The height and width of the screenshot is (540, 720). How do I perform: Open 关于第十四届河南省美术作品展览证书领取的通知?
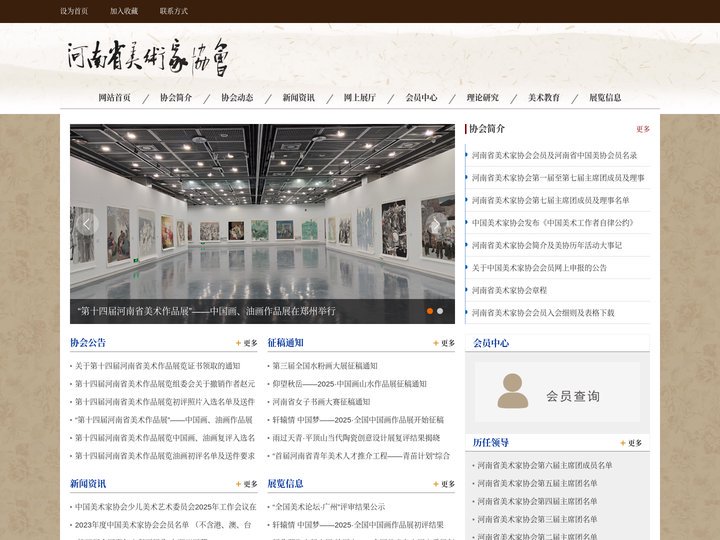coord(158,366)
